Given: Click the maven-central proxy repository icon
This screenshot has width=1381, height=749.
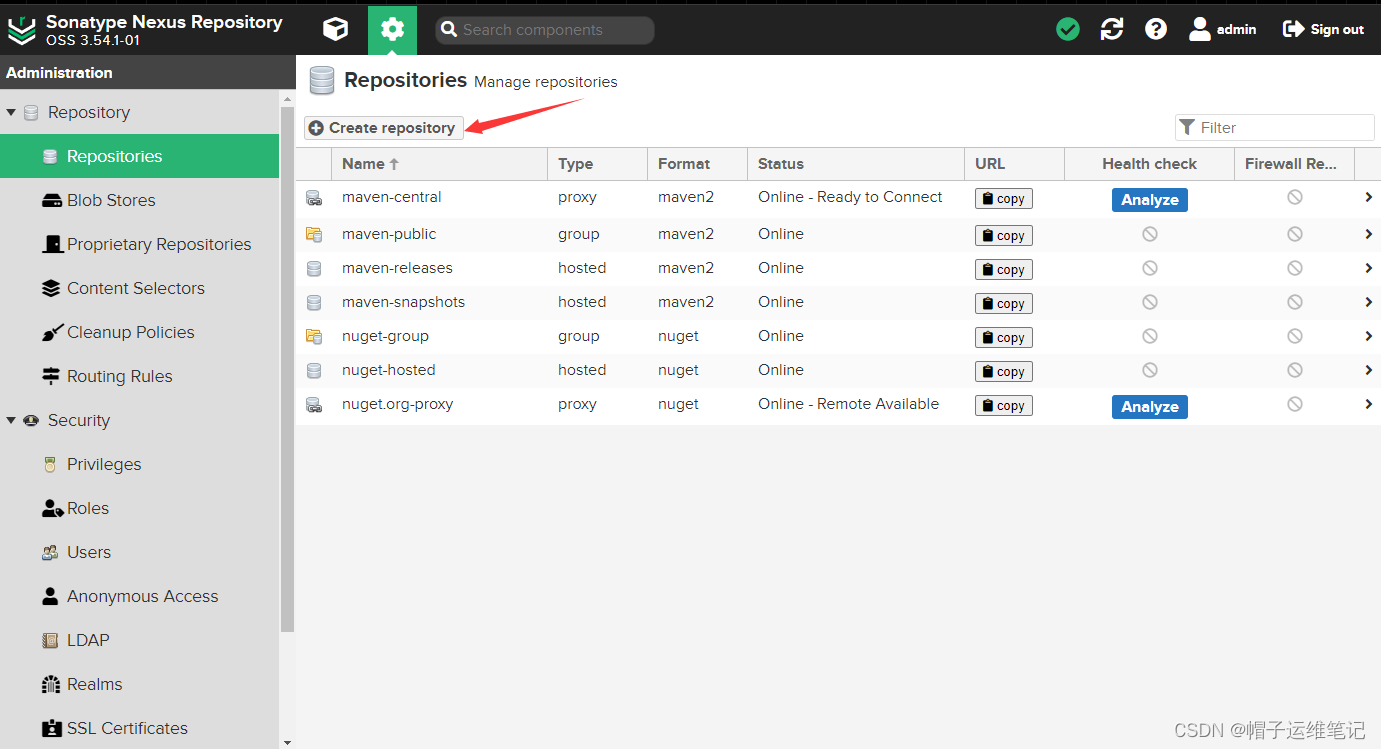Looking at the screenshot, I should [x=314, y=198].
